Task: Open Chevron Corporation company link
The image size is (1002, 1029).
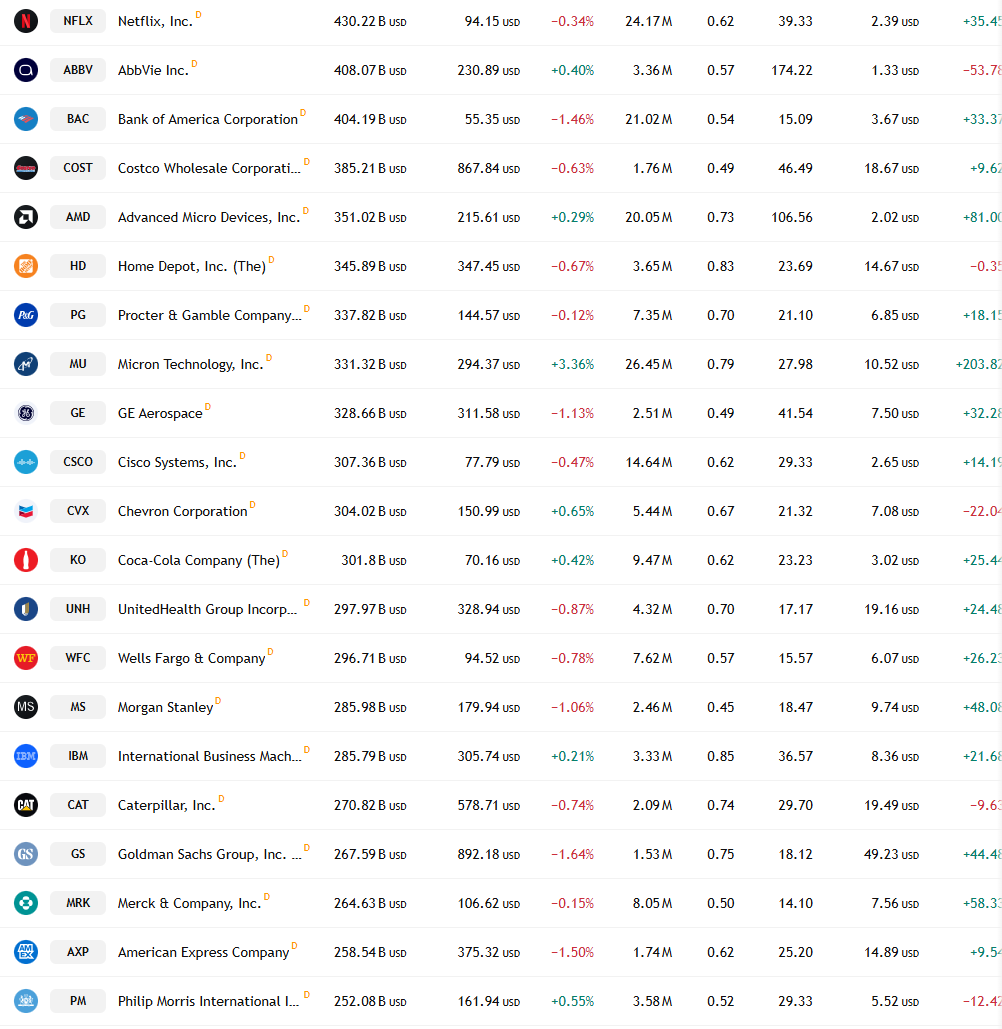Action: tap(182, 511)
